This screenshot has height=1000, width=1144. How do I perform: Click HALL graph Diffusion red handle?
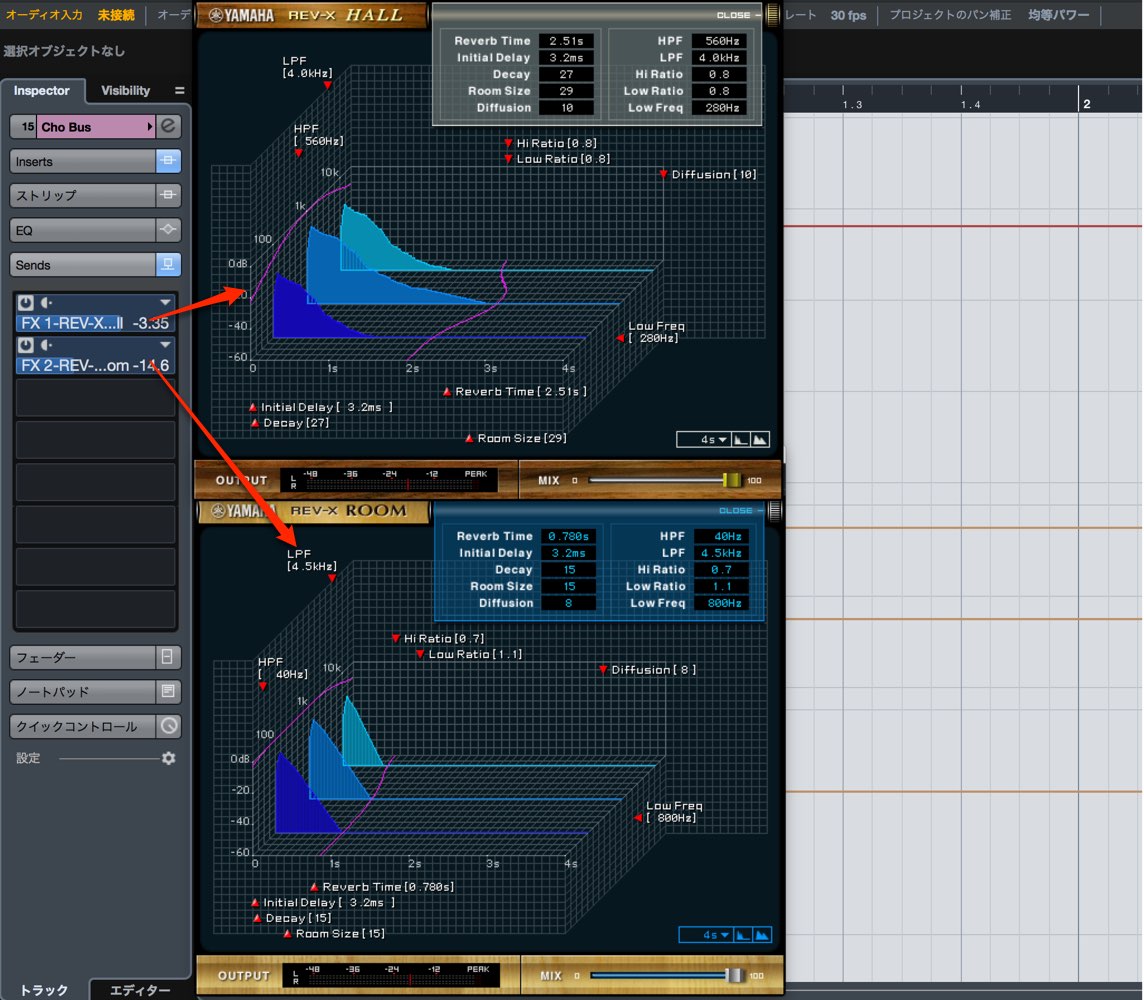click(662, 174)
